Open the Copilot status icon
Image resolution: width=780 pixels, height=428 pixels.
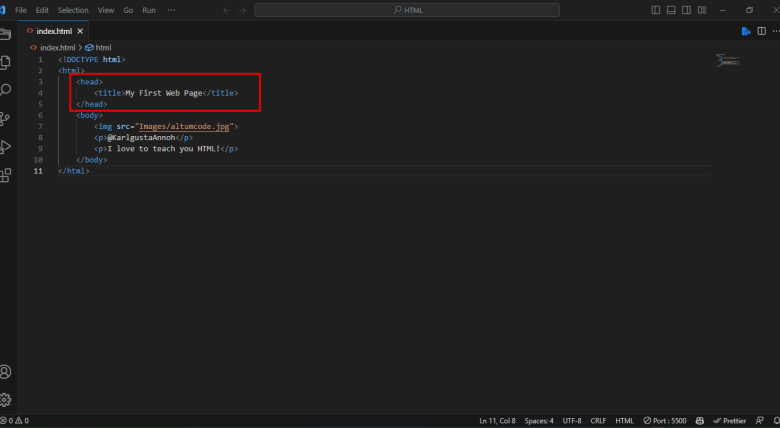tap(699, 421)
